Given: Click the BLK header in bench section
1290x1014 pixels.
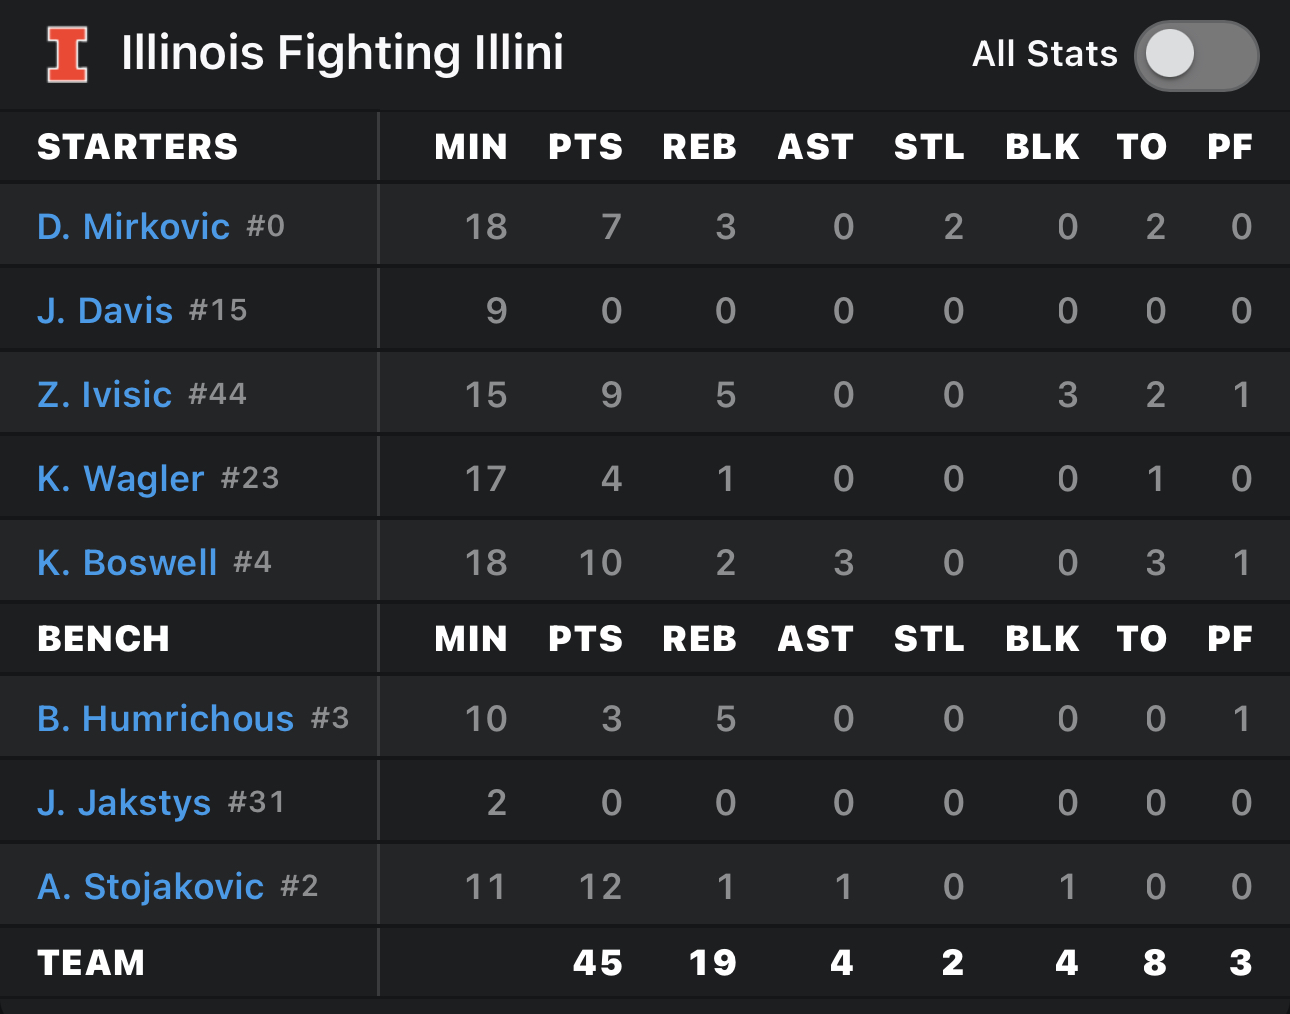Looking at the screenshot, I should (x=1042, y=639).
